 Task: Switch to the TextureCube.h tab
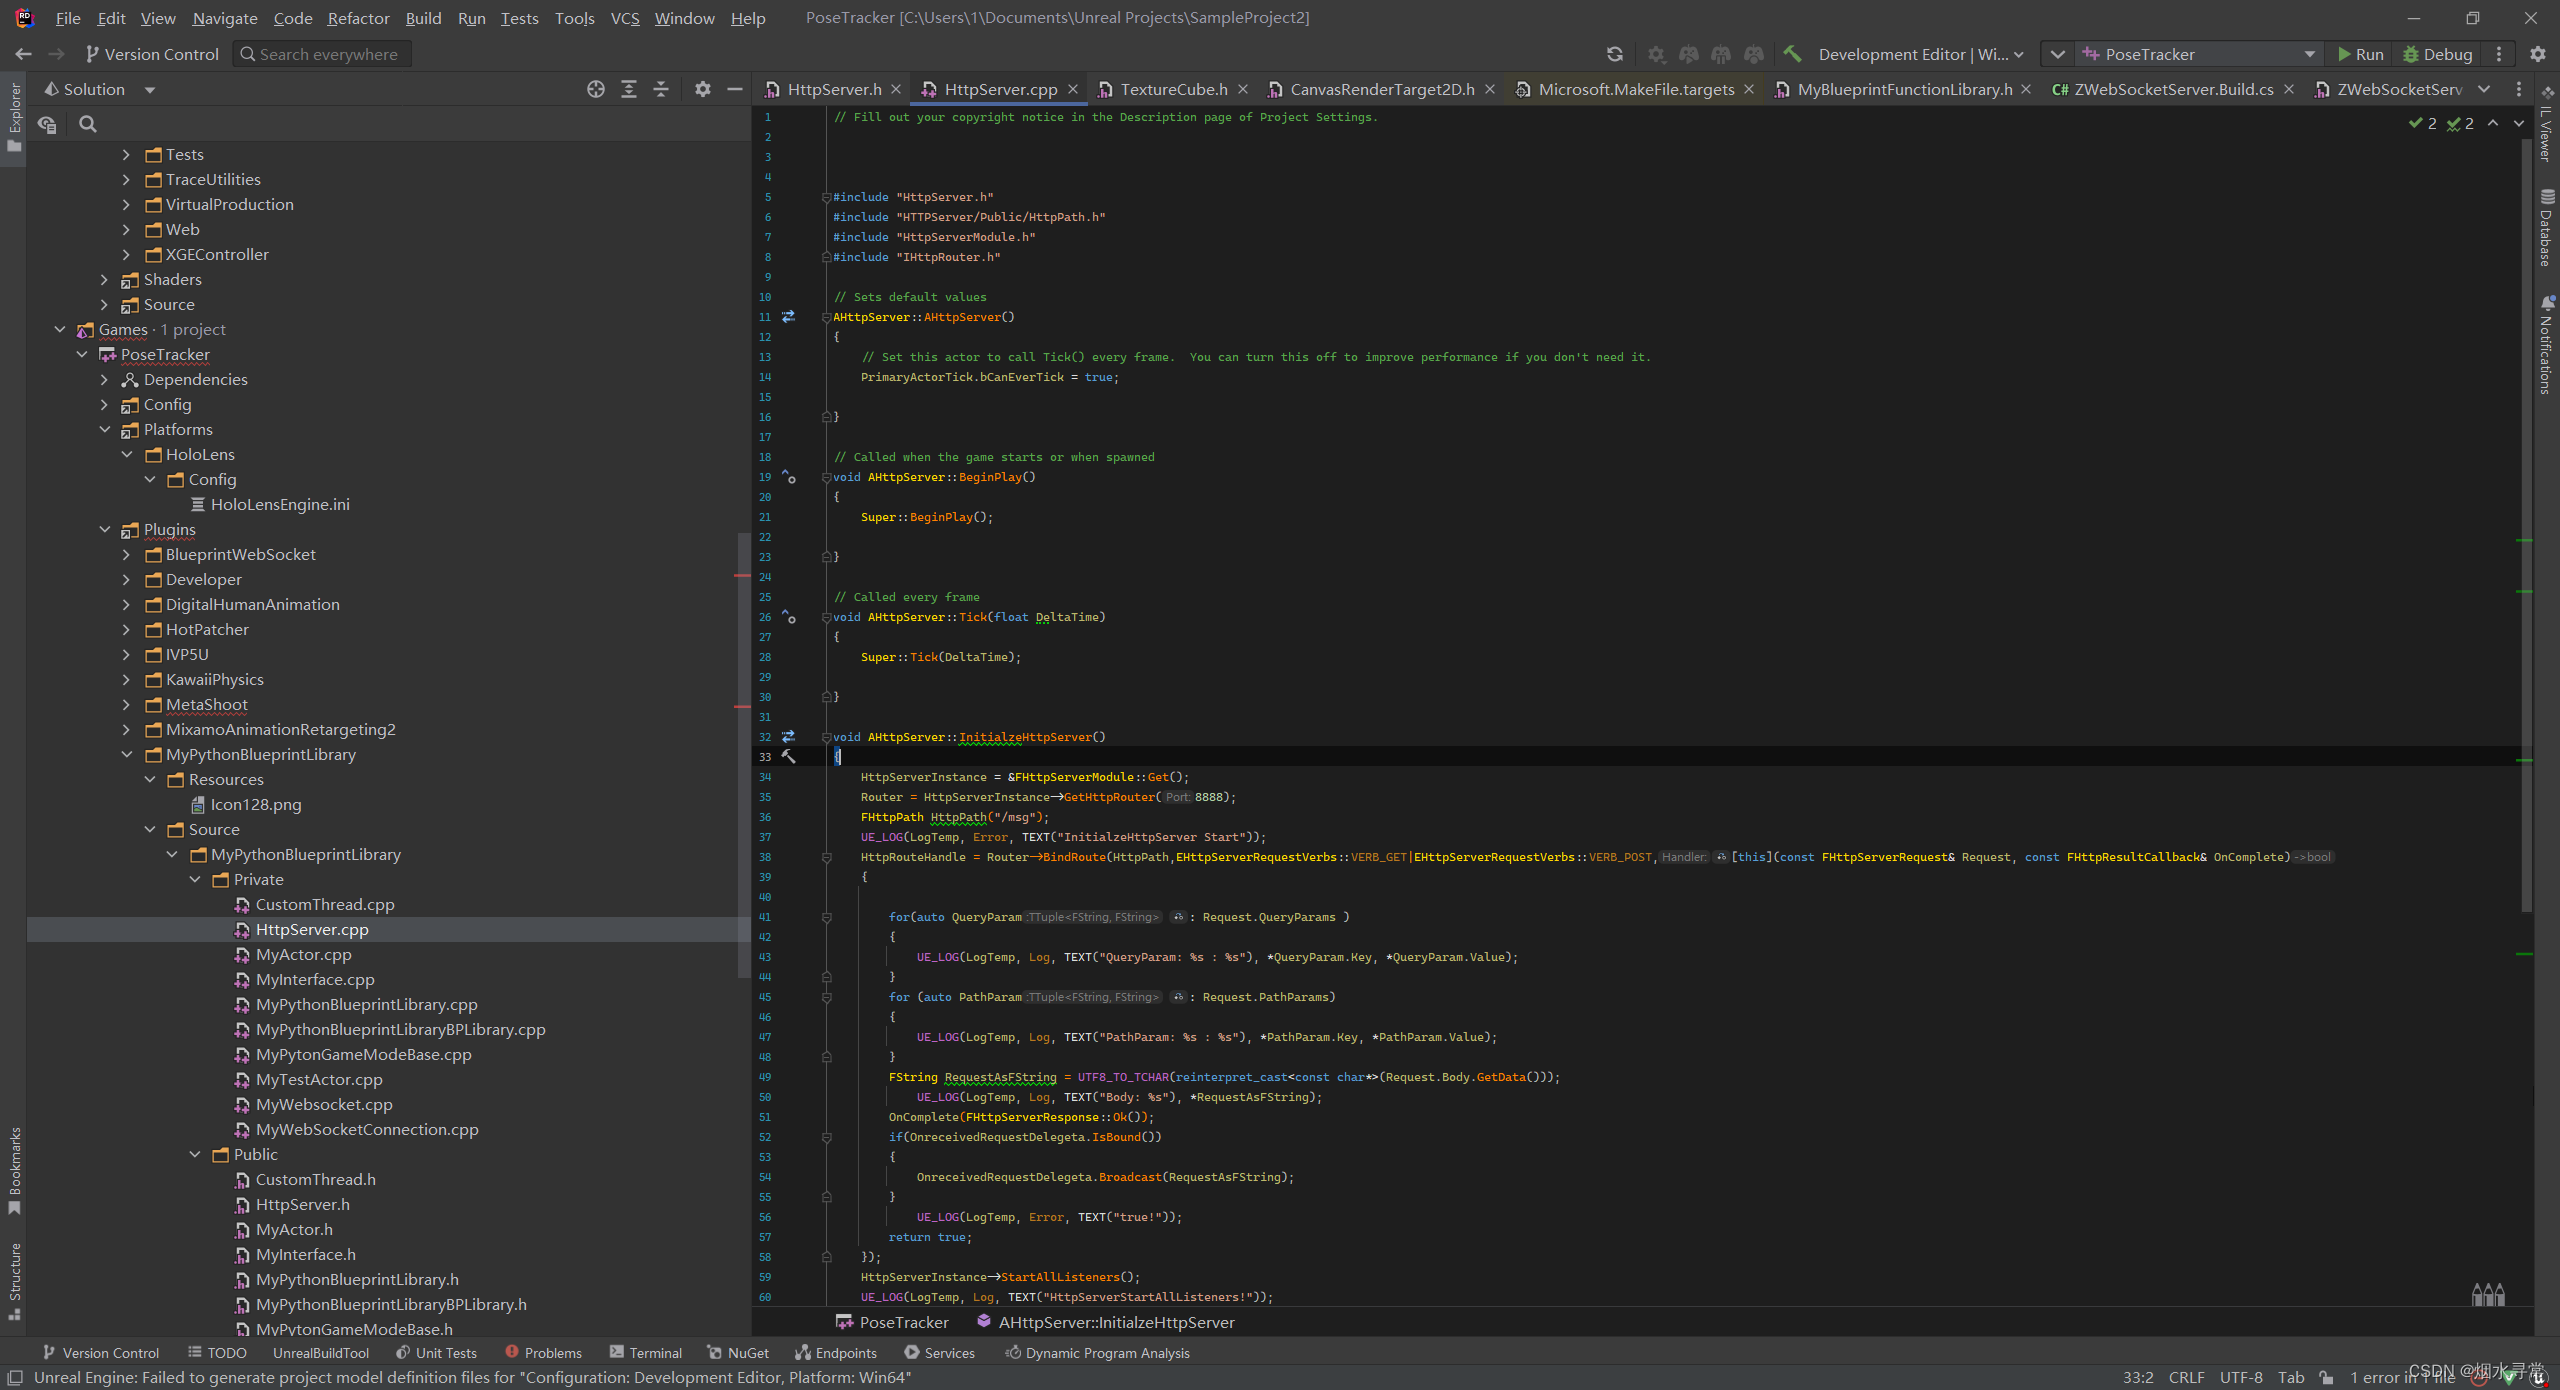point(1173,89)
